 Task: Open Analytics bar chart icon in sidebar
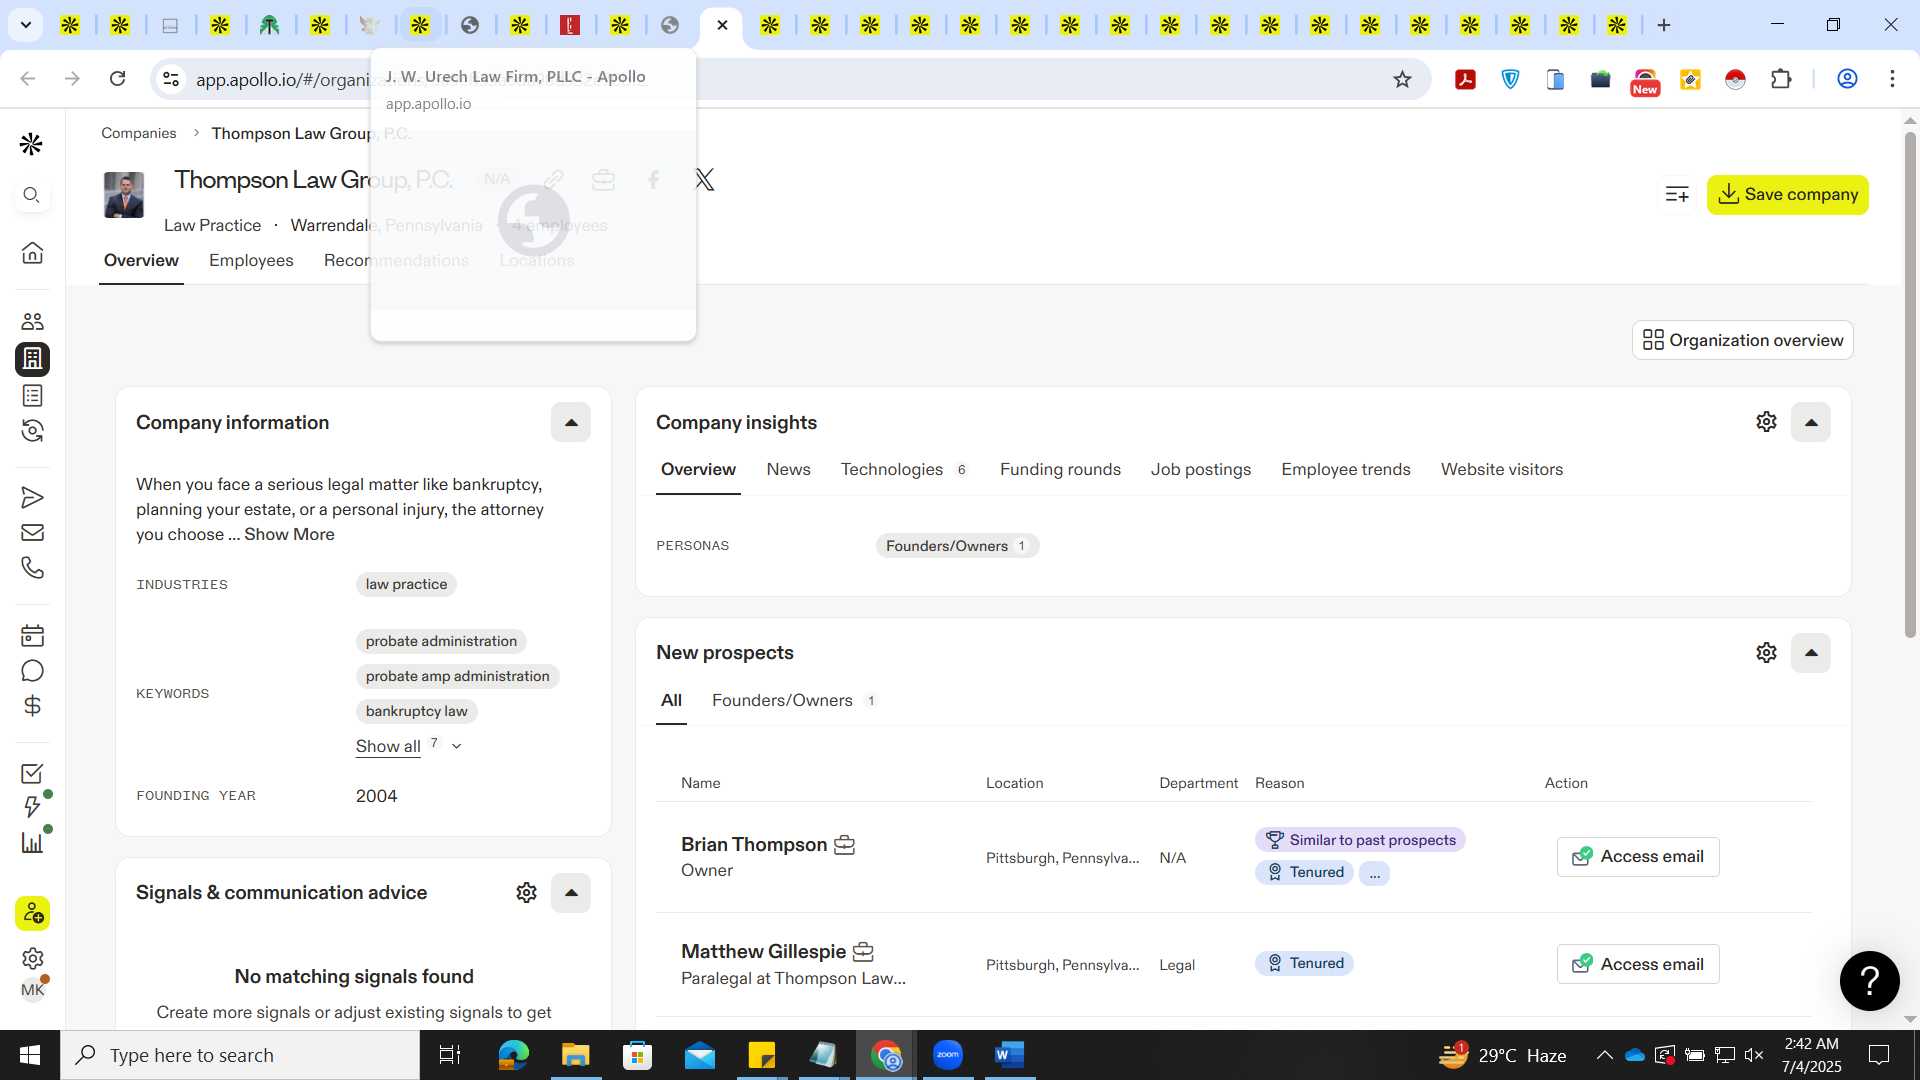32,843
